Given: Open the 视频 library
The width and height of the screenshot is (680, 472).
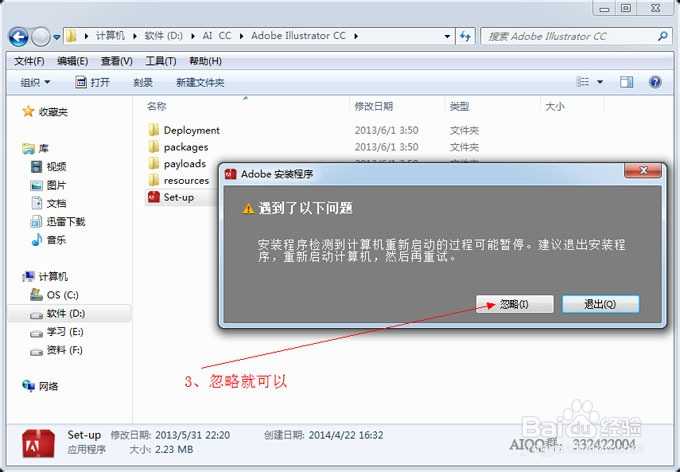Looking at the screenshot, I should click(x=49, y=167).
